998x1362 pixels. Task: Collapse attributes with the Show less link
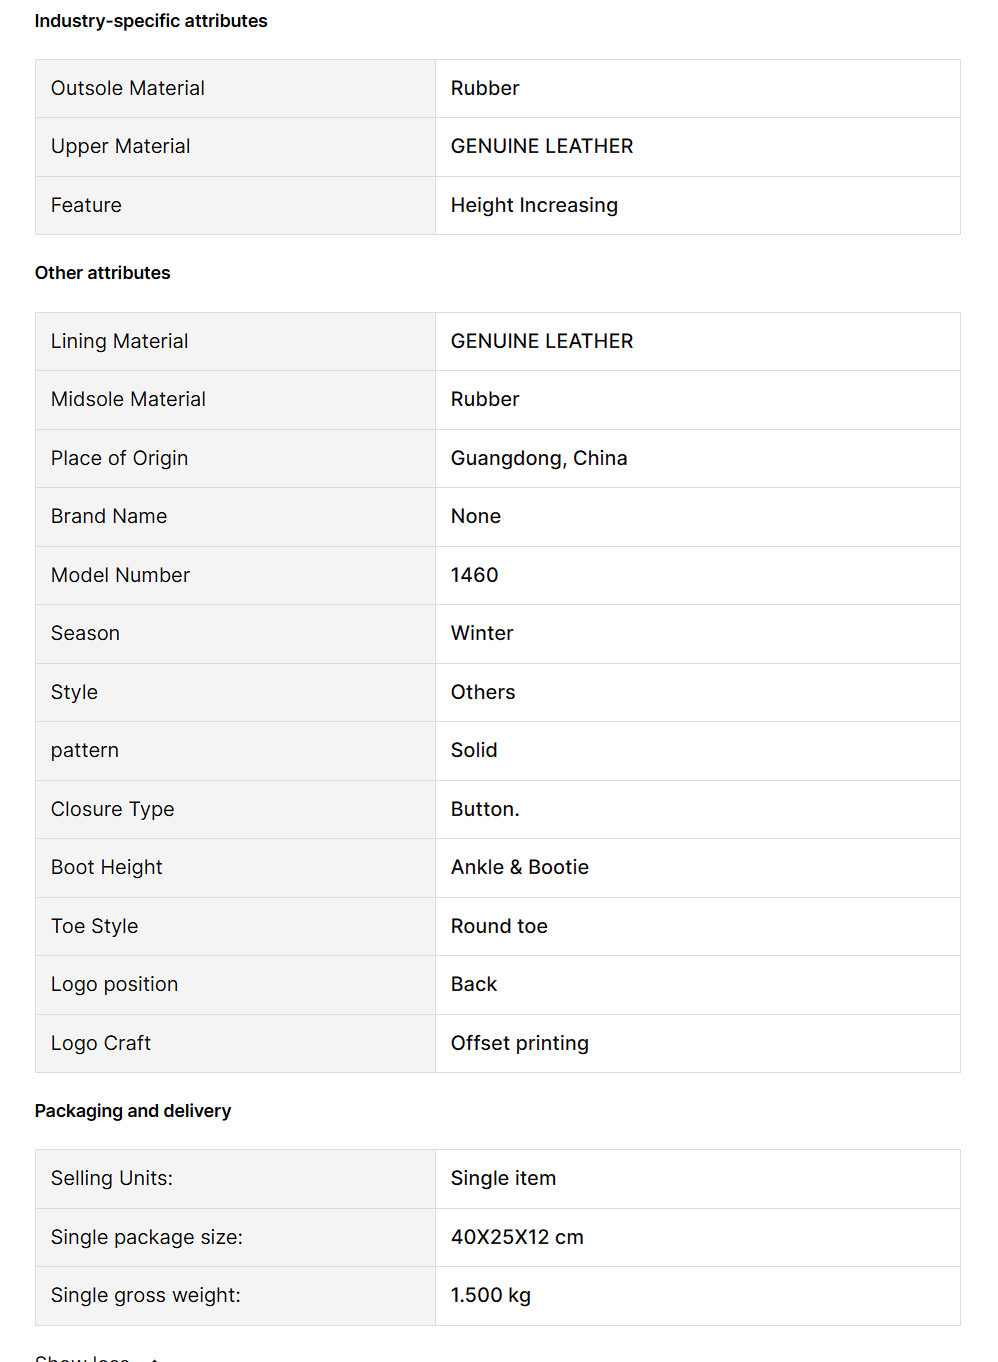click(83, 1358)
